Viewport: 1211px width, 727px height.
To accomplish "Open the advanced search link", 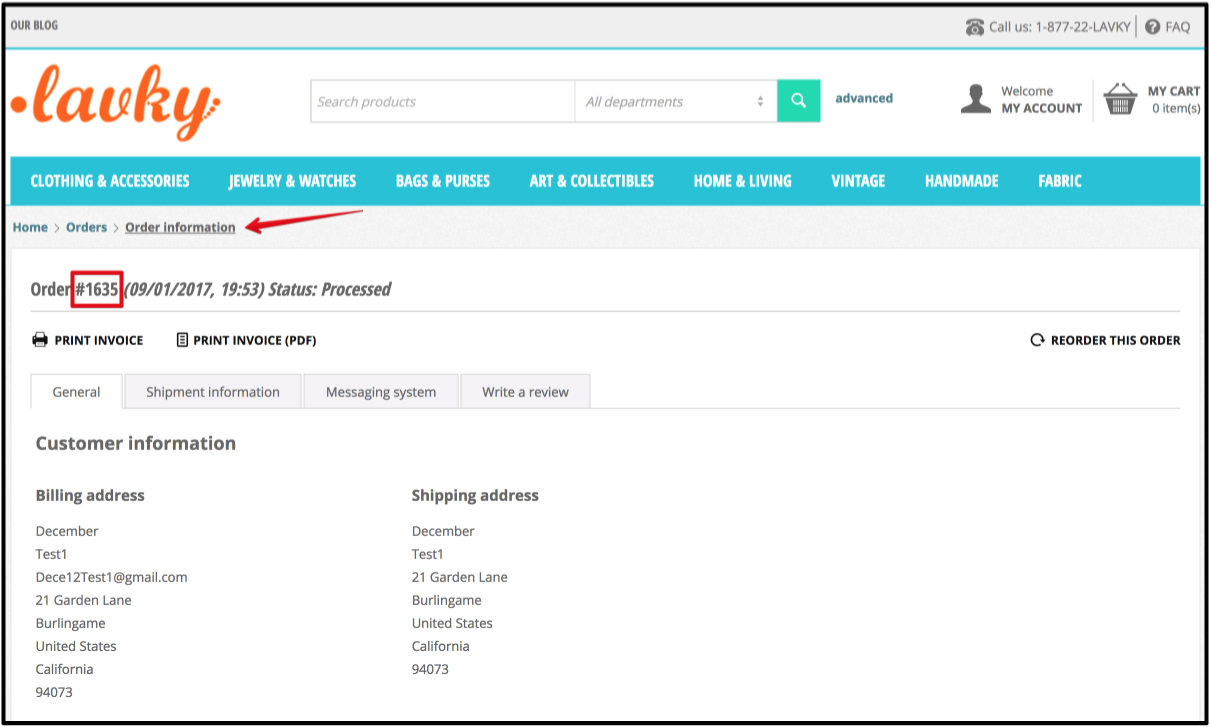I will point(863,98).
